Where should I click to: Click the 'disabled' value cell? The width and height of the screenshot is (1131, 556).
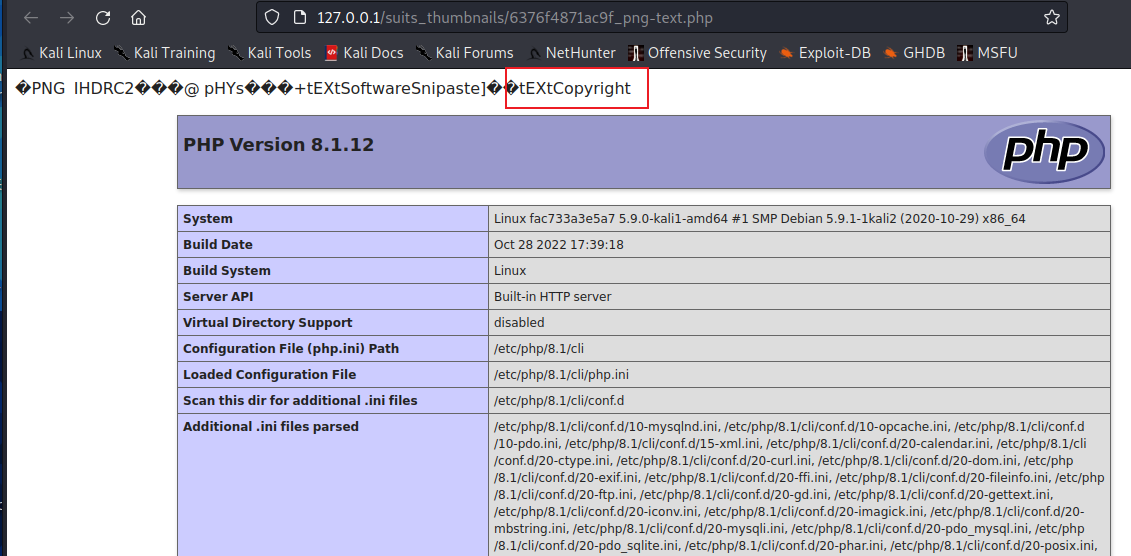pyautogui.click(x=799, y=322)
